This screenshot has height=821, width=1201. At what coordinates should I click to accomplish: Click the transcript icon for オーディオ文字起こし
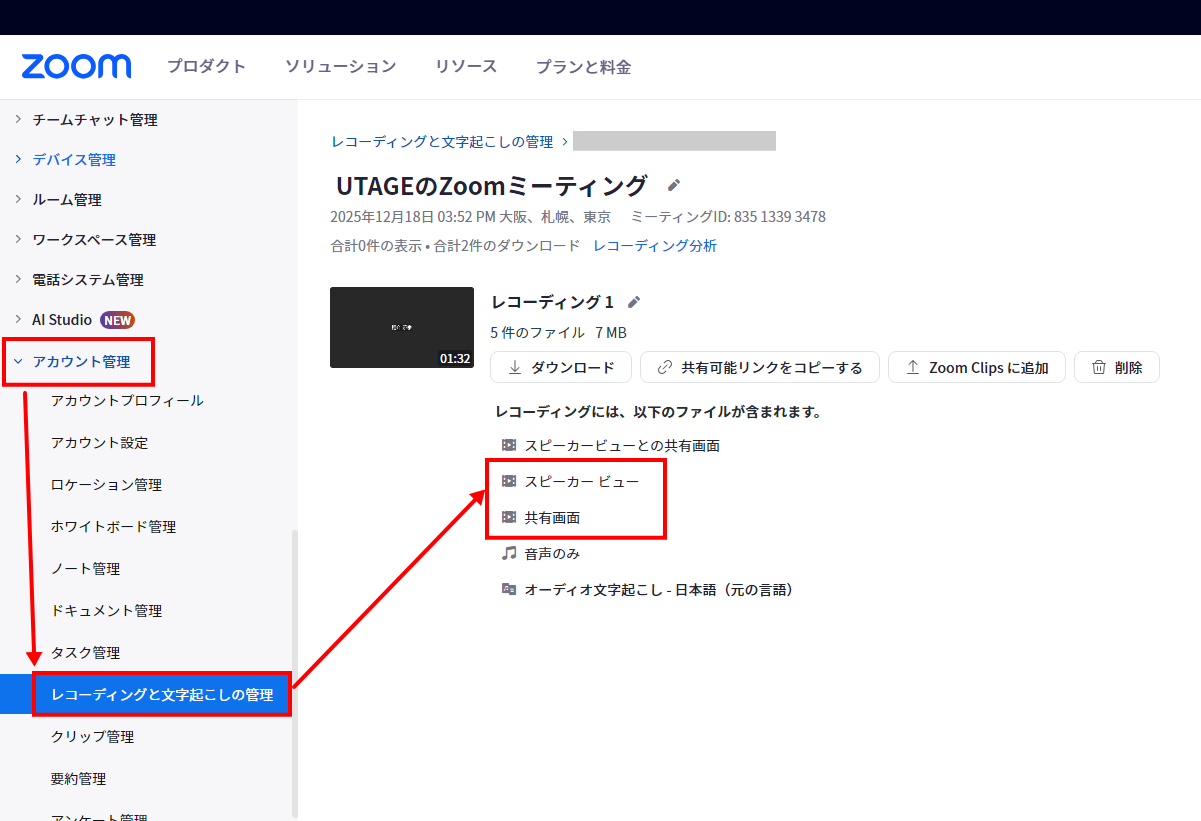pyautogui.click(x=509, y=589)
